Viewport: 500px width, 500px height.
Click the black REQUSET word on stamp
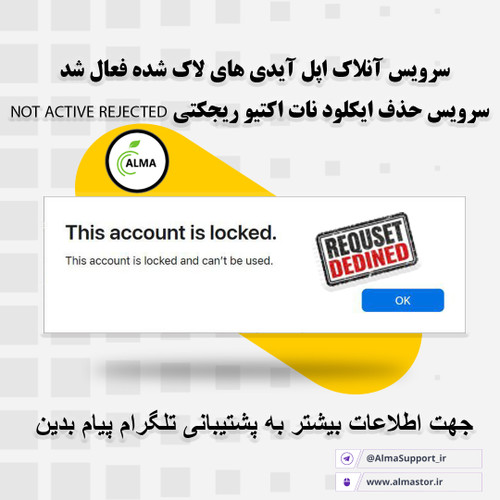tap(364, 239)
